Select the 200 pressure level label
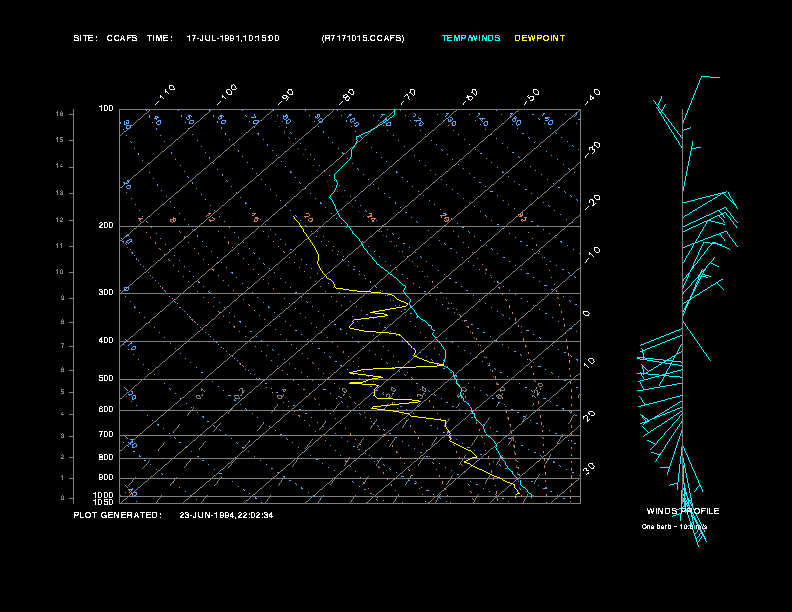The image size is (792, 612). click(106, 226)
